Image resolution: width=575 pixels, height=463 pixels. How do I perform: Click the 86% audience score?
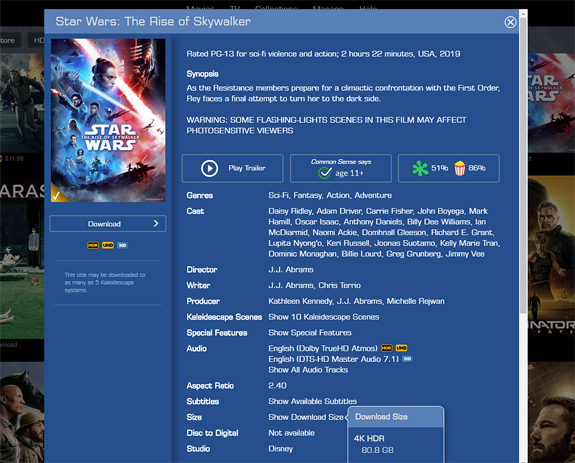477,168
